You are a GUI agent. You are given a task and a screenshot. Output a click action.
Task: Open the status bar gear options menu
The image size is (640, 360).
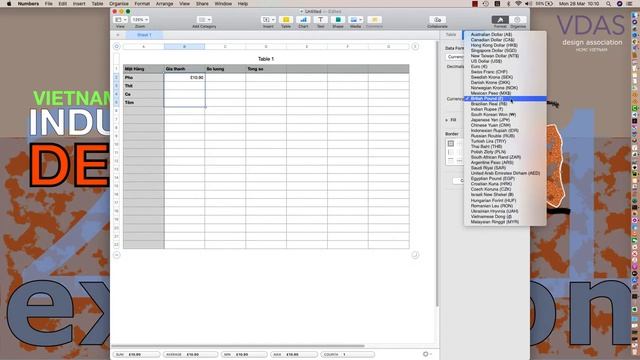coord(427,354)
